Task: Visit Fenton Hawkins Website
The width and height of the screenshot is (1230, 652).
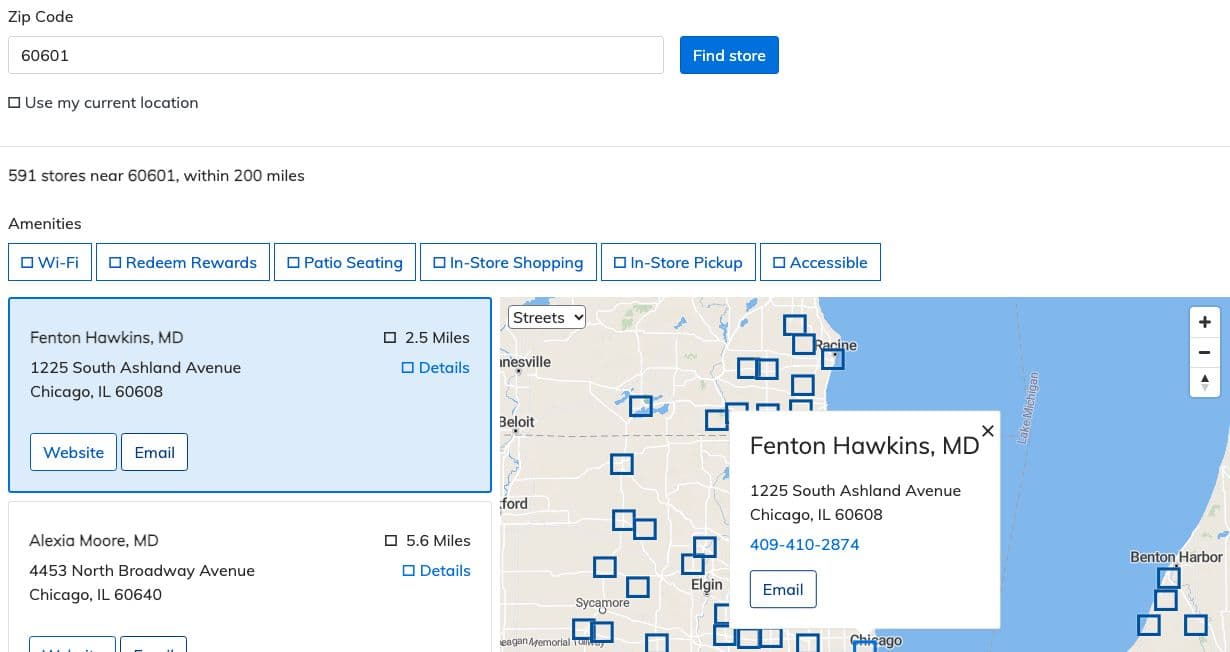Action: 73,452
